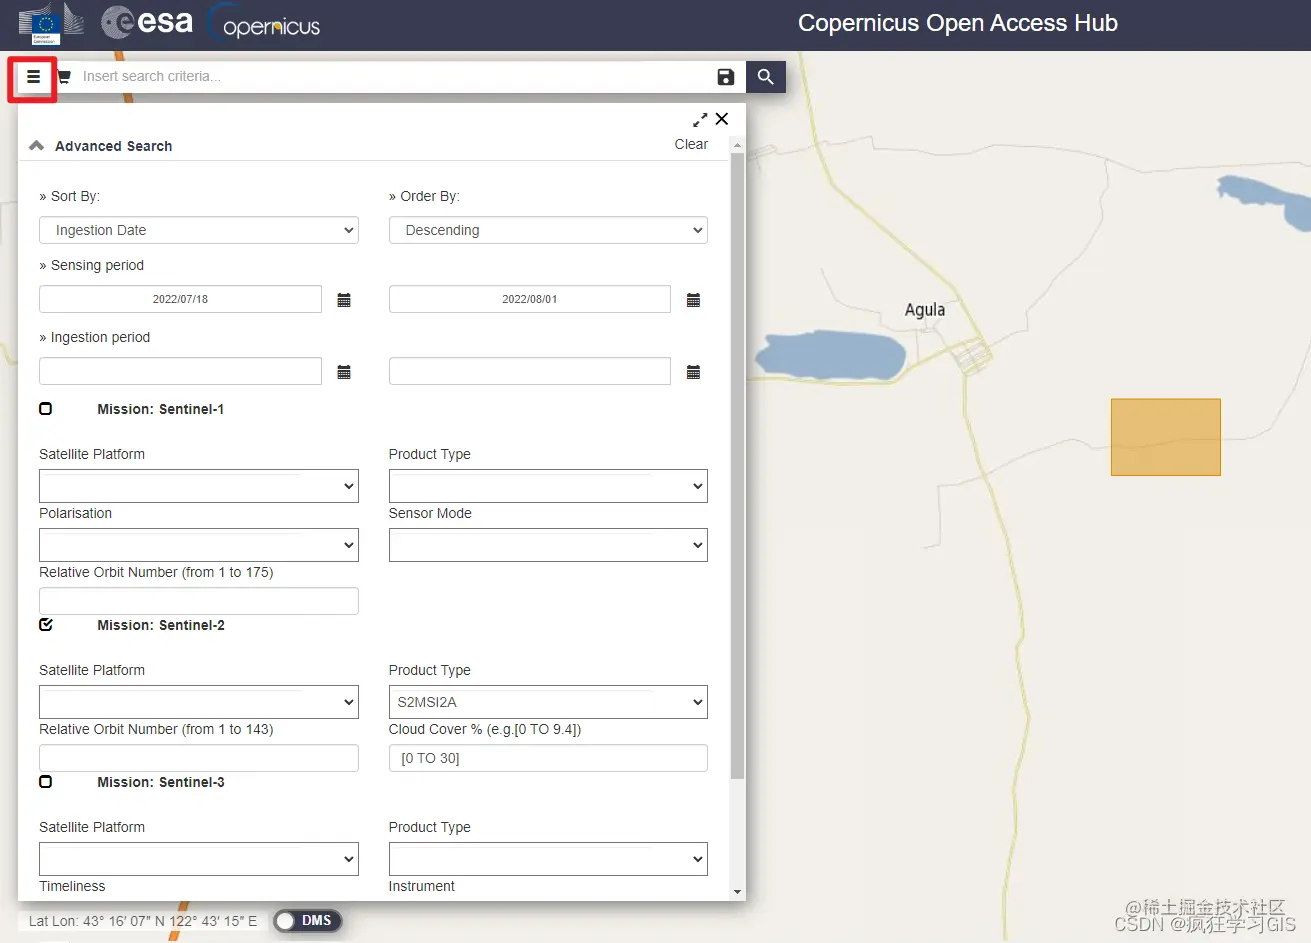Open Sentinel-2 Satellite Platform dropdown
Viewport: 1311px width, 943px height.
pyautogui.click(x=199, y=702)
